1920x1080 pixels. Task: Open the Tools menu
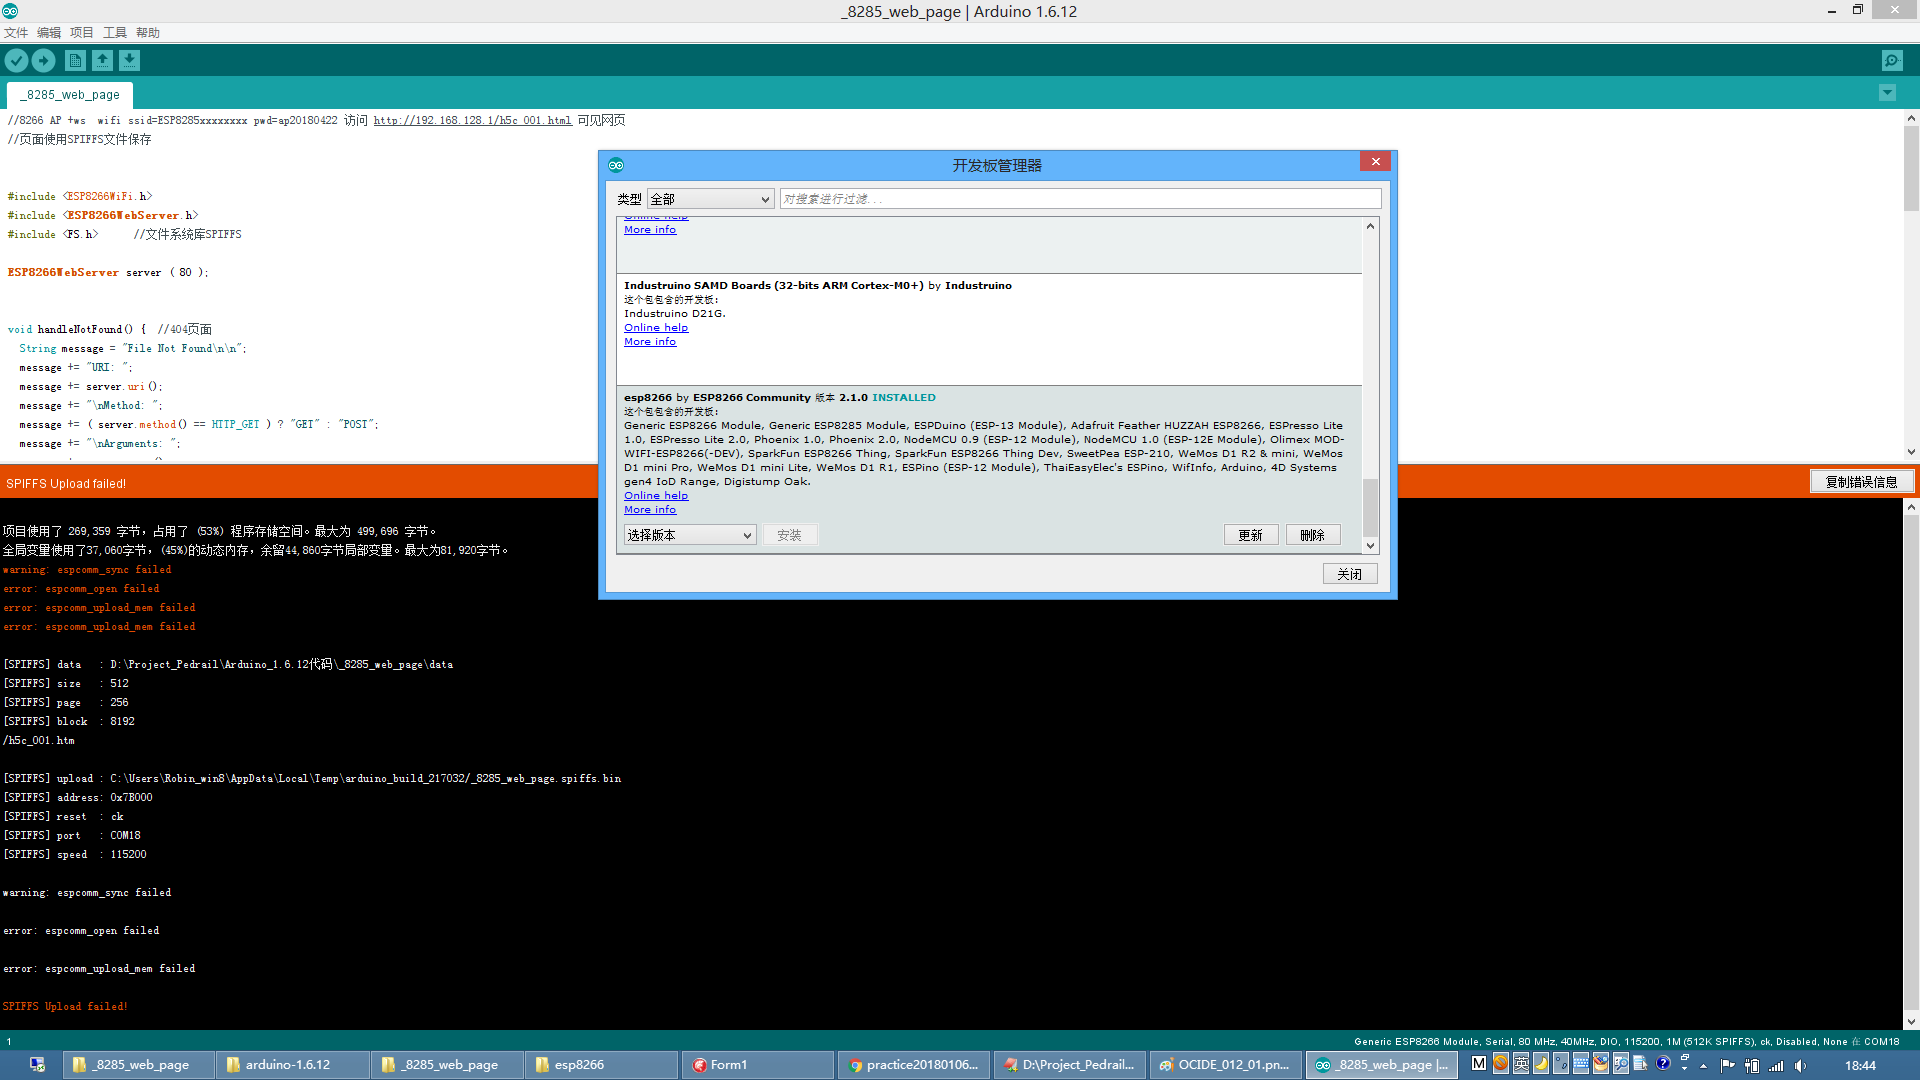pos(115,32)
